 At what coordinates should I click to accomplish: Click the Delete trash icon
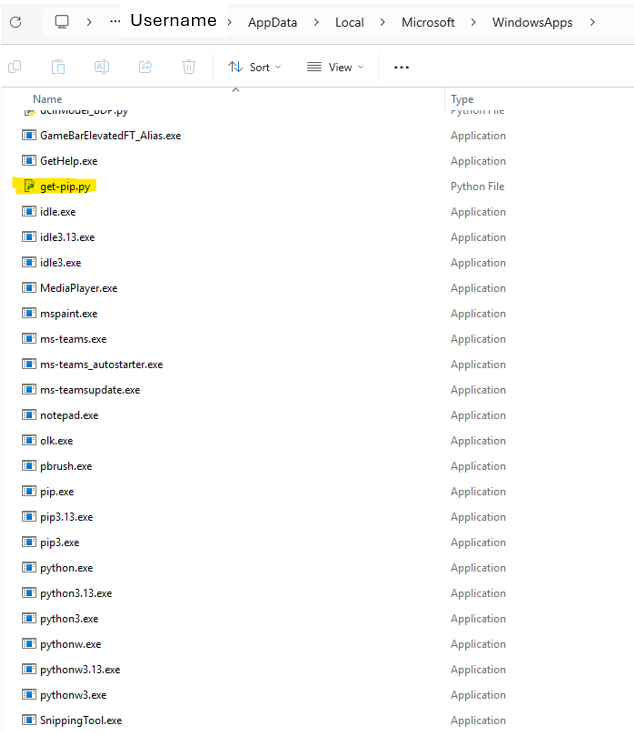(x=189, y=67)
